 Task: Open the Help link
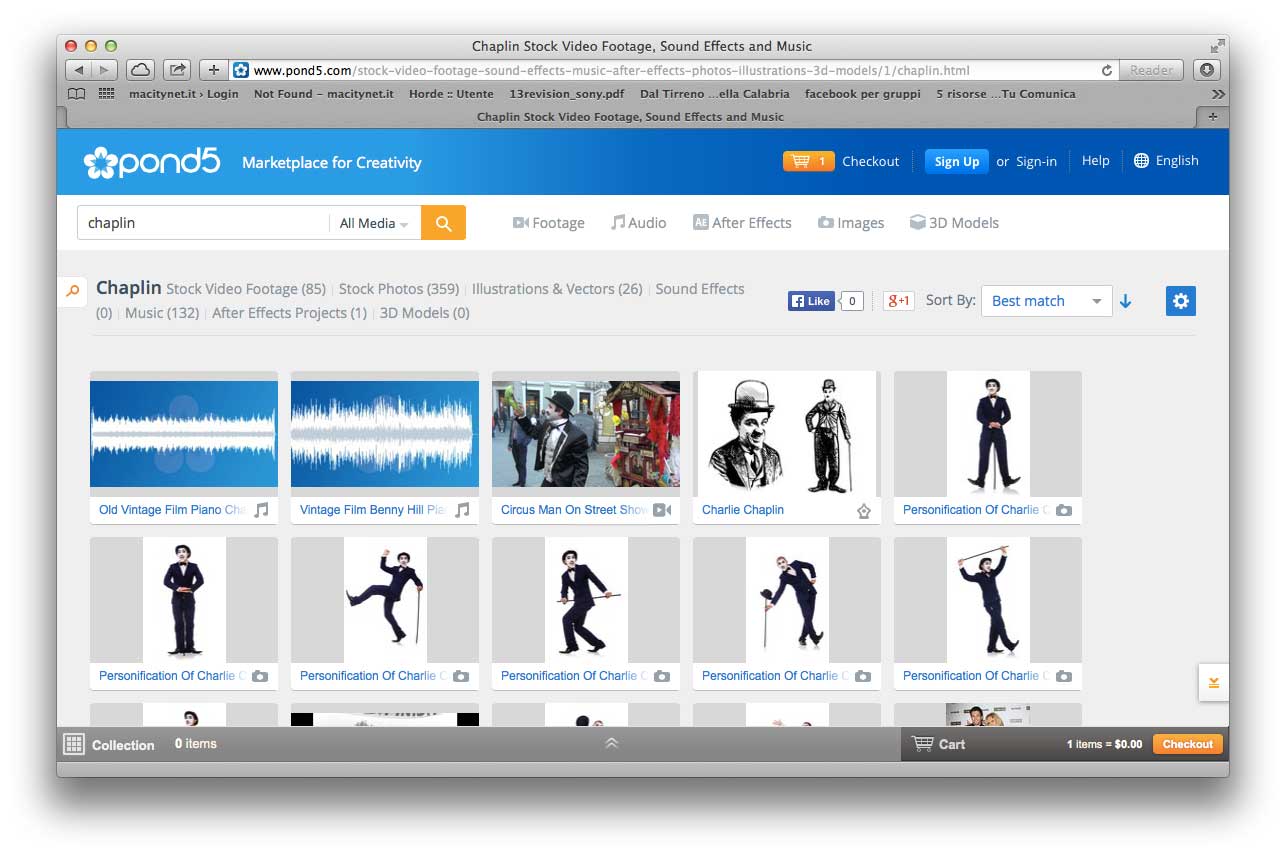tap(1095, 161)
